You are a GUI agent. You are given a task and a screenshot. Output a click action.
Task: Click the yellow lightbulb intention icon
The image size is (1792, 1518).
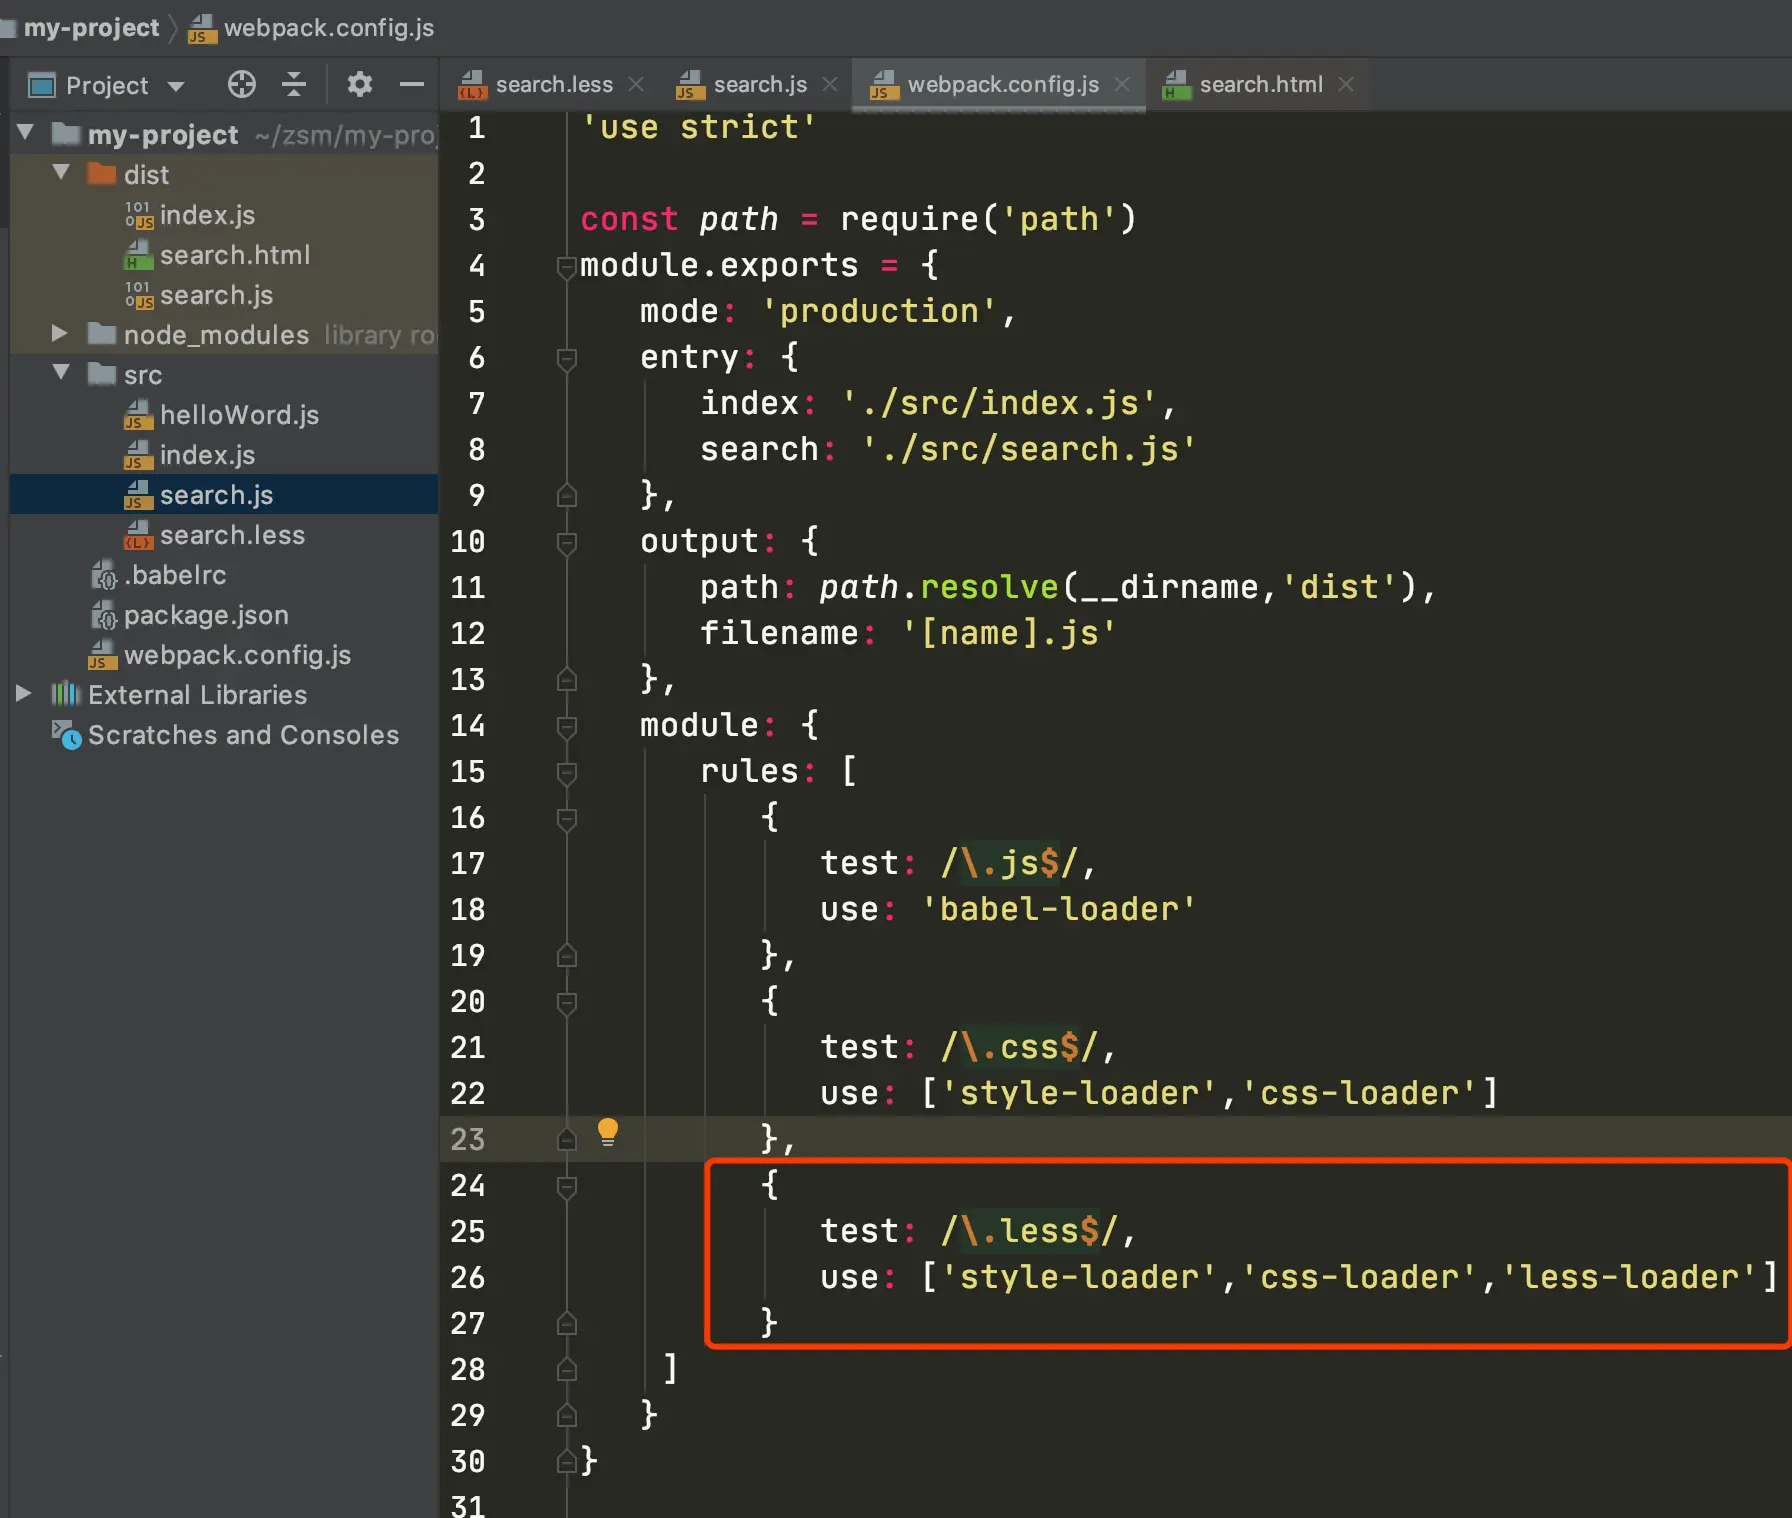[x=607, y=1132]
